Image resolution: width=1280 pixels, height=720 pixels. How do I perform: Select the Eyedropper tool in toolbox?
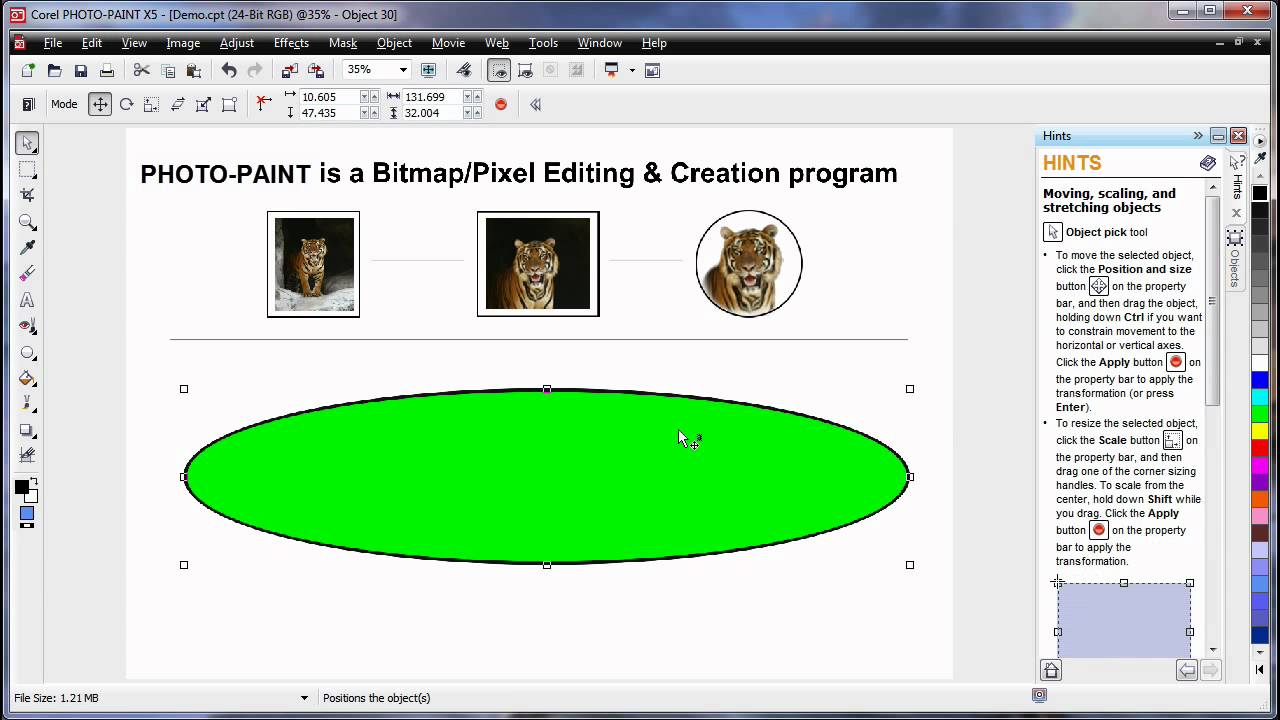coord(28,248)
